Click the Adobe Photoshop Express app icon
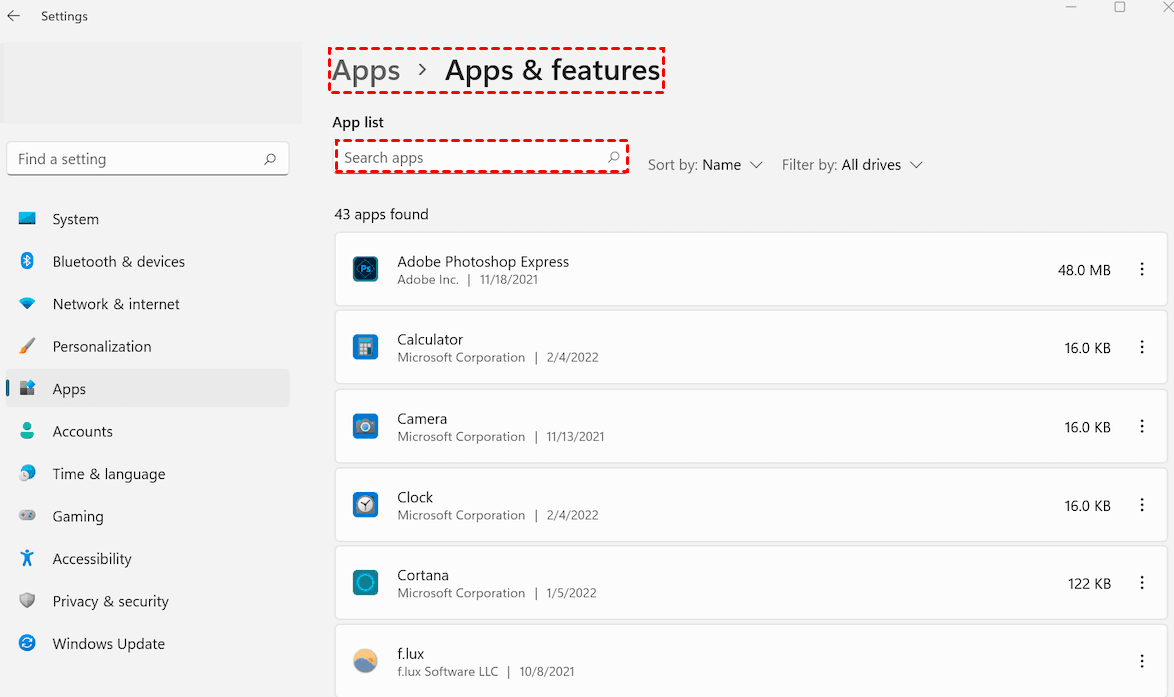The image size is (1174, 697). (365, 269)
